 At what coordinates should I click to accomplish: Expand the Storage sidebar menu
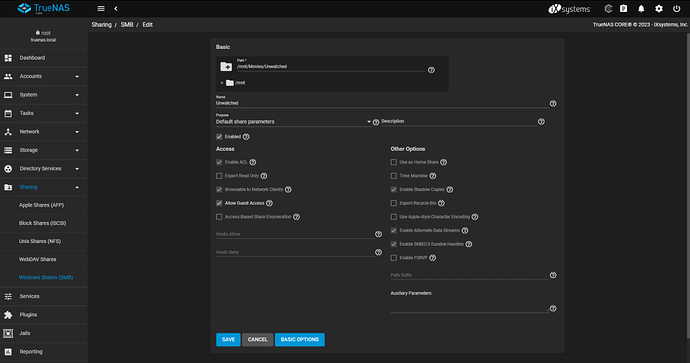pyautogui.click(x=43, y=150)
